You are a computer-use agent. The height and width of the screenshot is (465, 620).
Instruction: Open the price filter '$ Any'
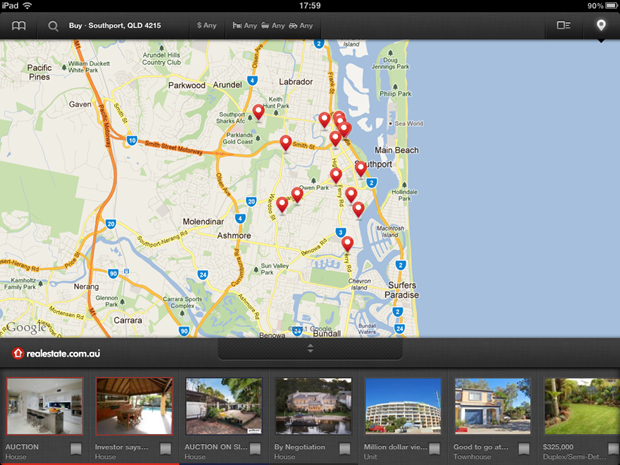pyautogui.click(x=206, y=25)
